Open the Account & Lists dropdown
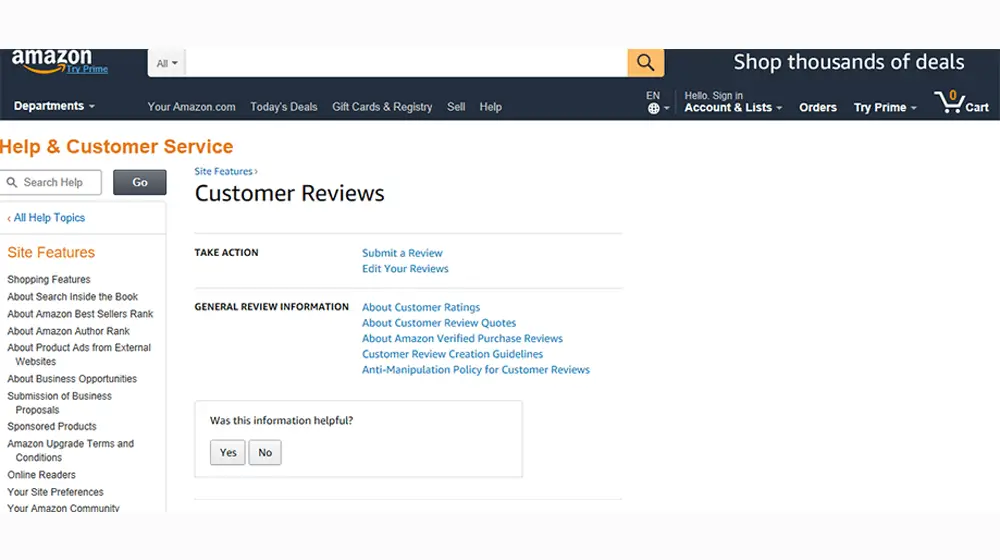This screenshot has height=560, width=1000. pyautogui.click(x=733, y=108)
